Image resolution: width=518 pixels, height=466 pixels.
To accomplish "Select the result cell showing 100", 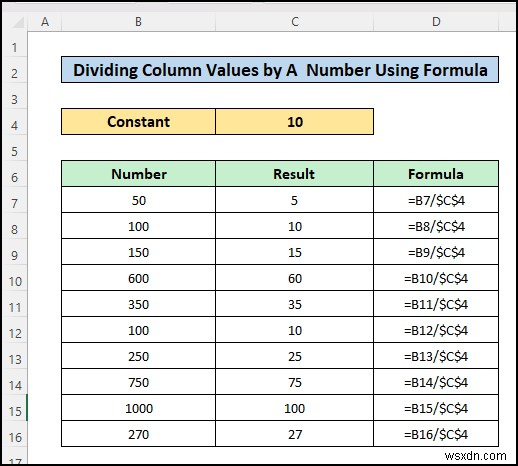I will point(295,408).
